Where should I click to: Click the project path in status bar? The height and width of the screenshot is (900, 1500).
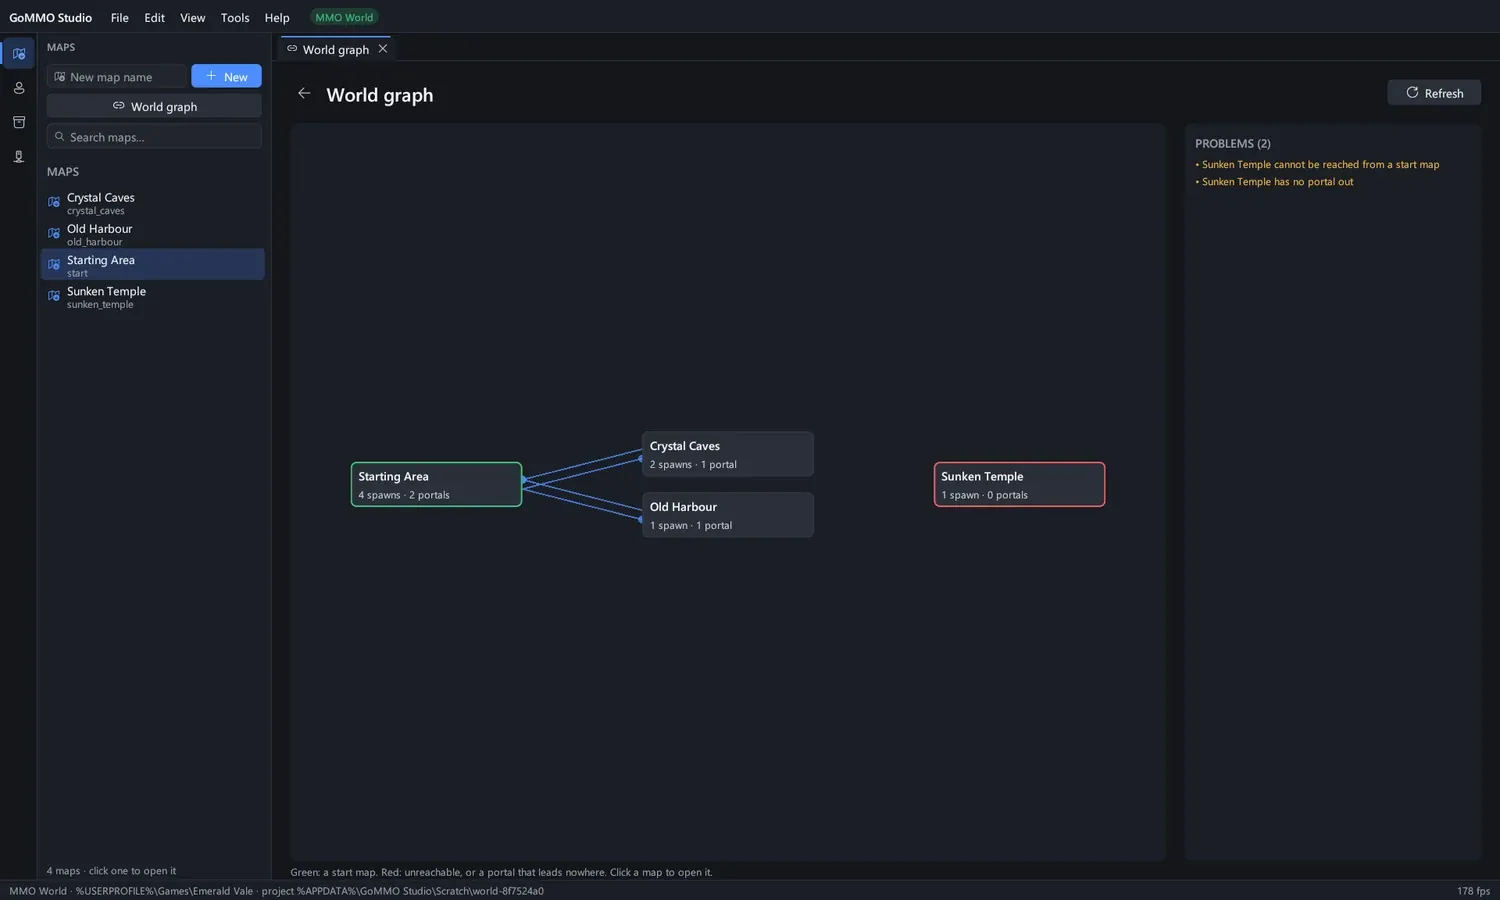click(x=402, y=890)
